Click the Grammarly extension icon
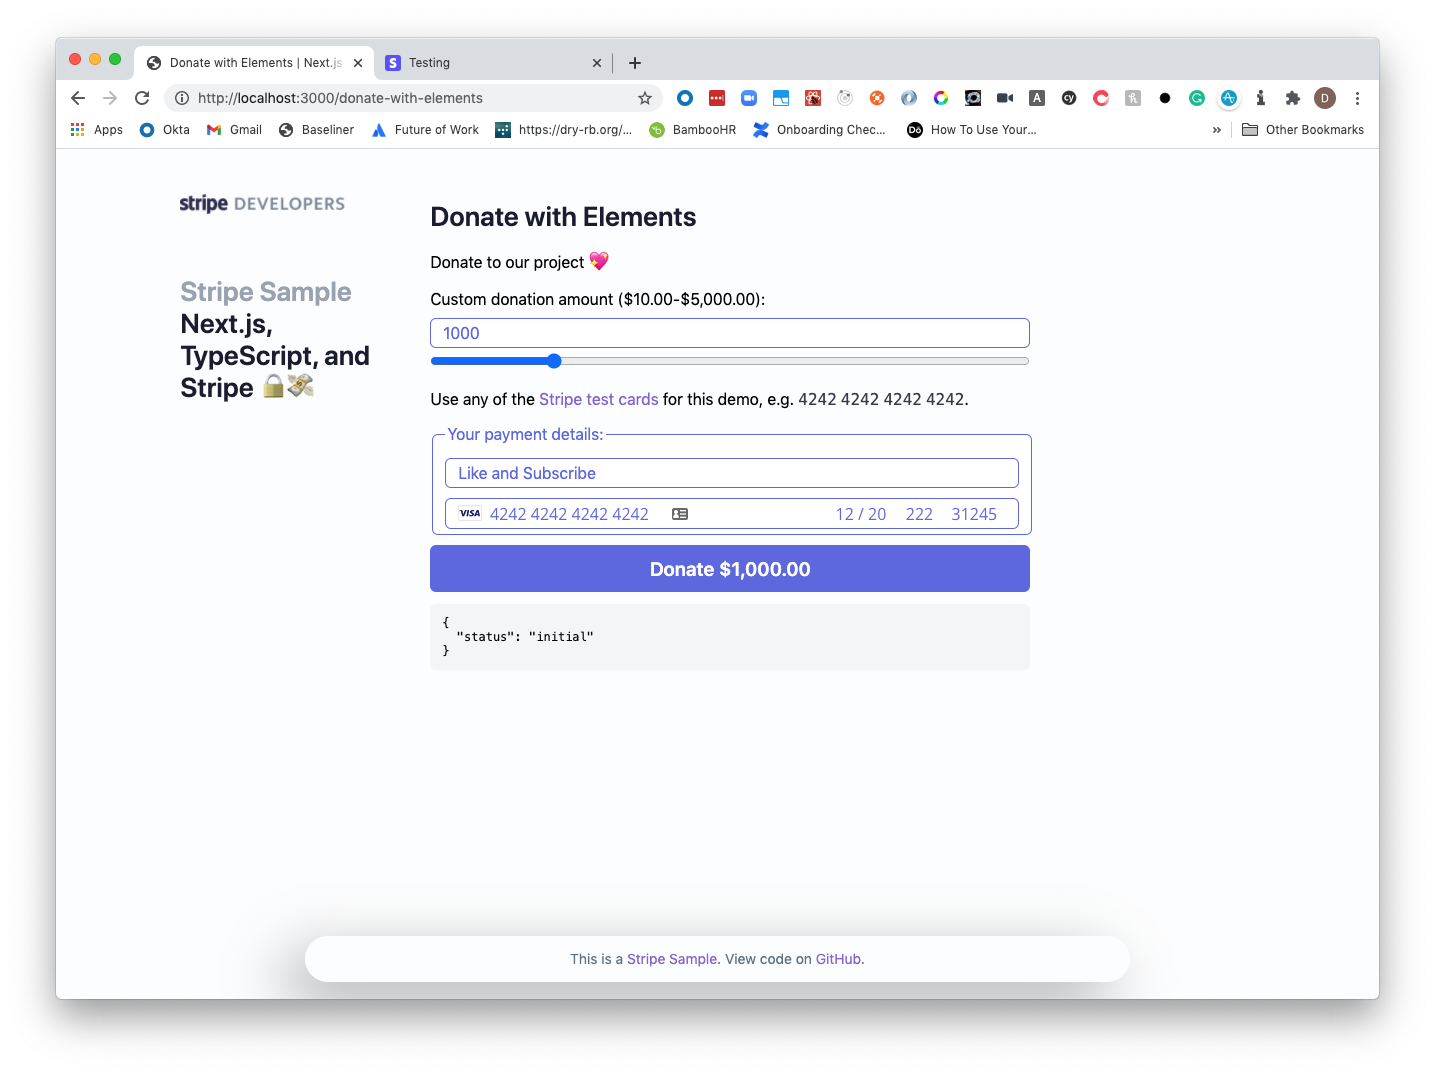 [1197, 98]
